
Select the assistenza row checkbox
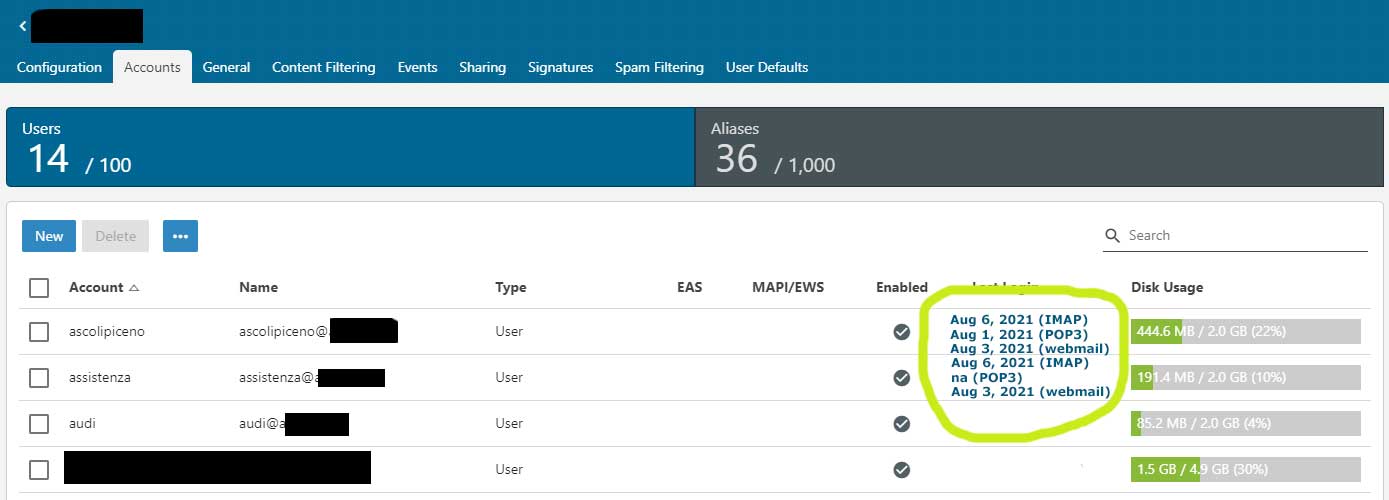39,378
